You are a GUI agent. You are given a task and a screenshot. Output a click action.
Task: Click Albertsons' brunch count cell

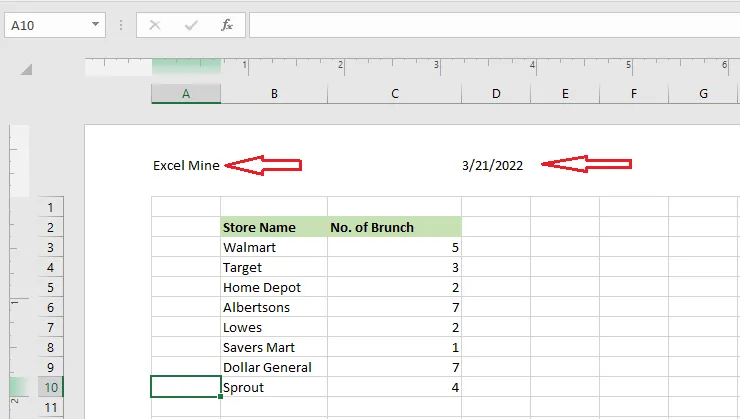(394, 307)
